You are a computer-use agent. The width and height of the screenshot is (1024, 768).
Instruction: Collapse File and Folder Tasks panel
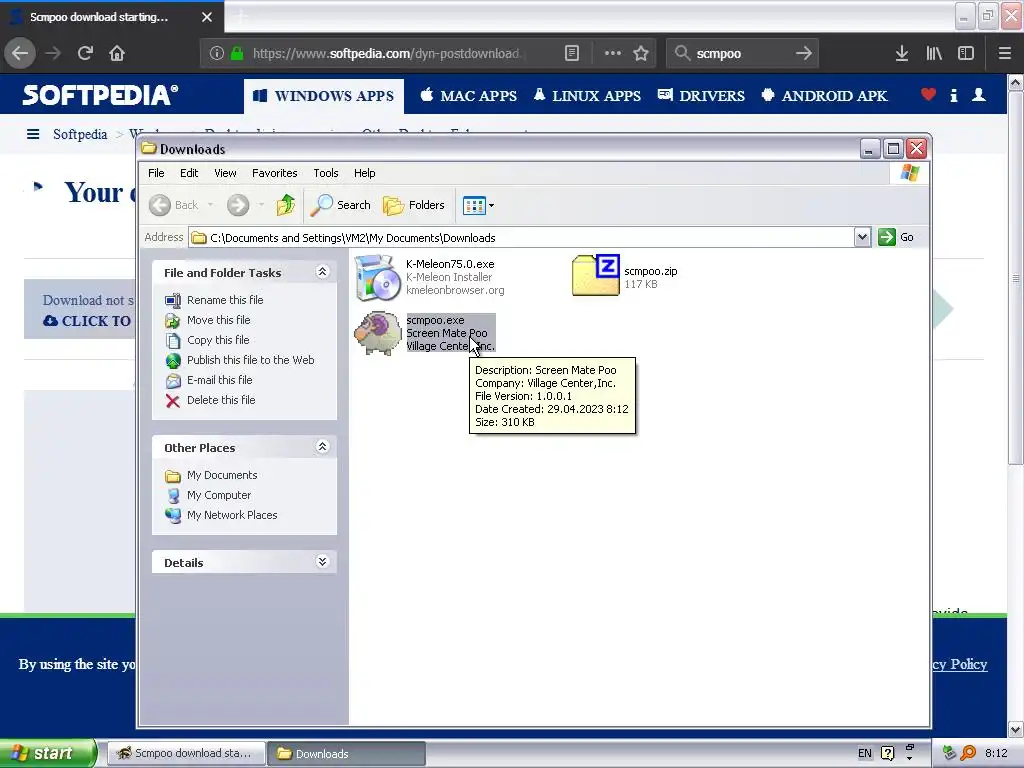(322, 272)
